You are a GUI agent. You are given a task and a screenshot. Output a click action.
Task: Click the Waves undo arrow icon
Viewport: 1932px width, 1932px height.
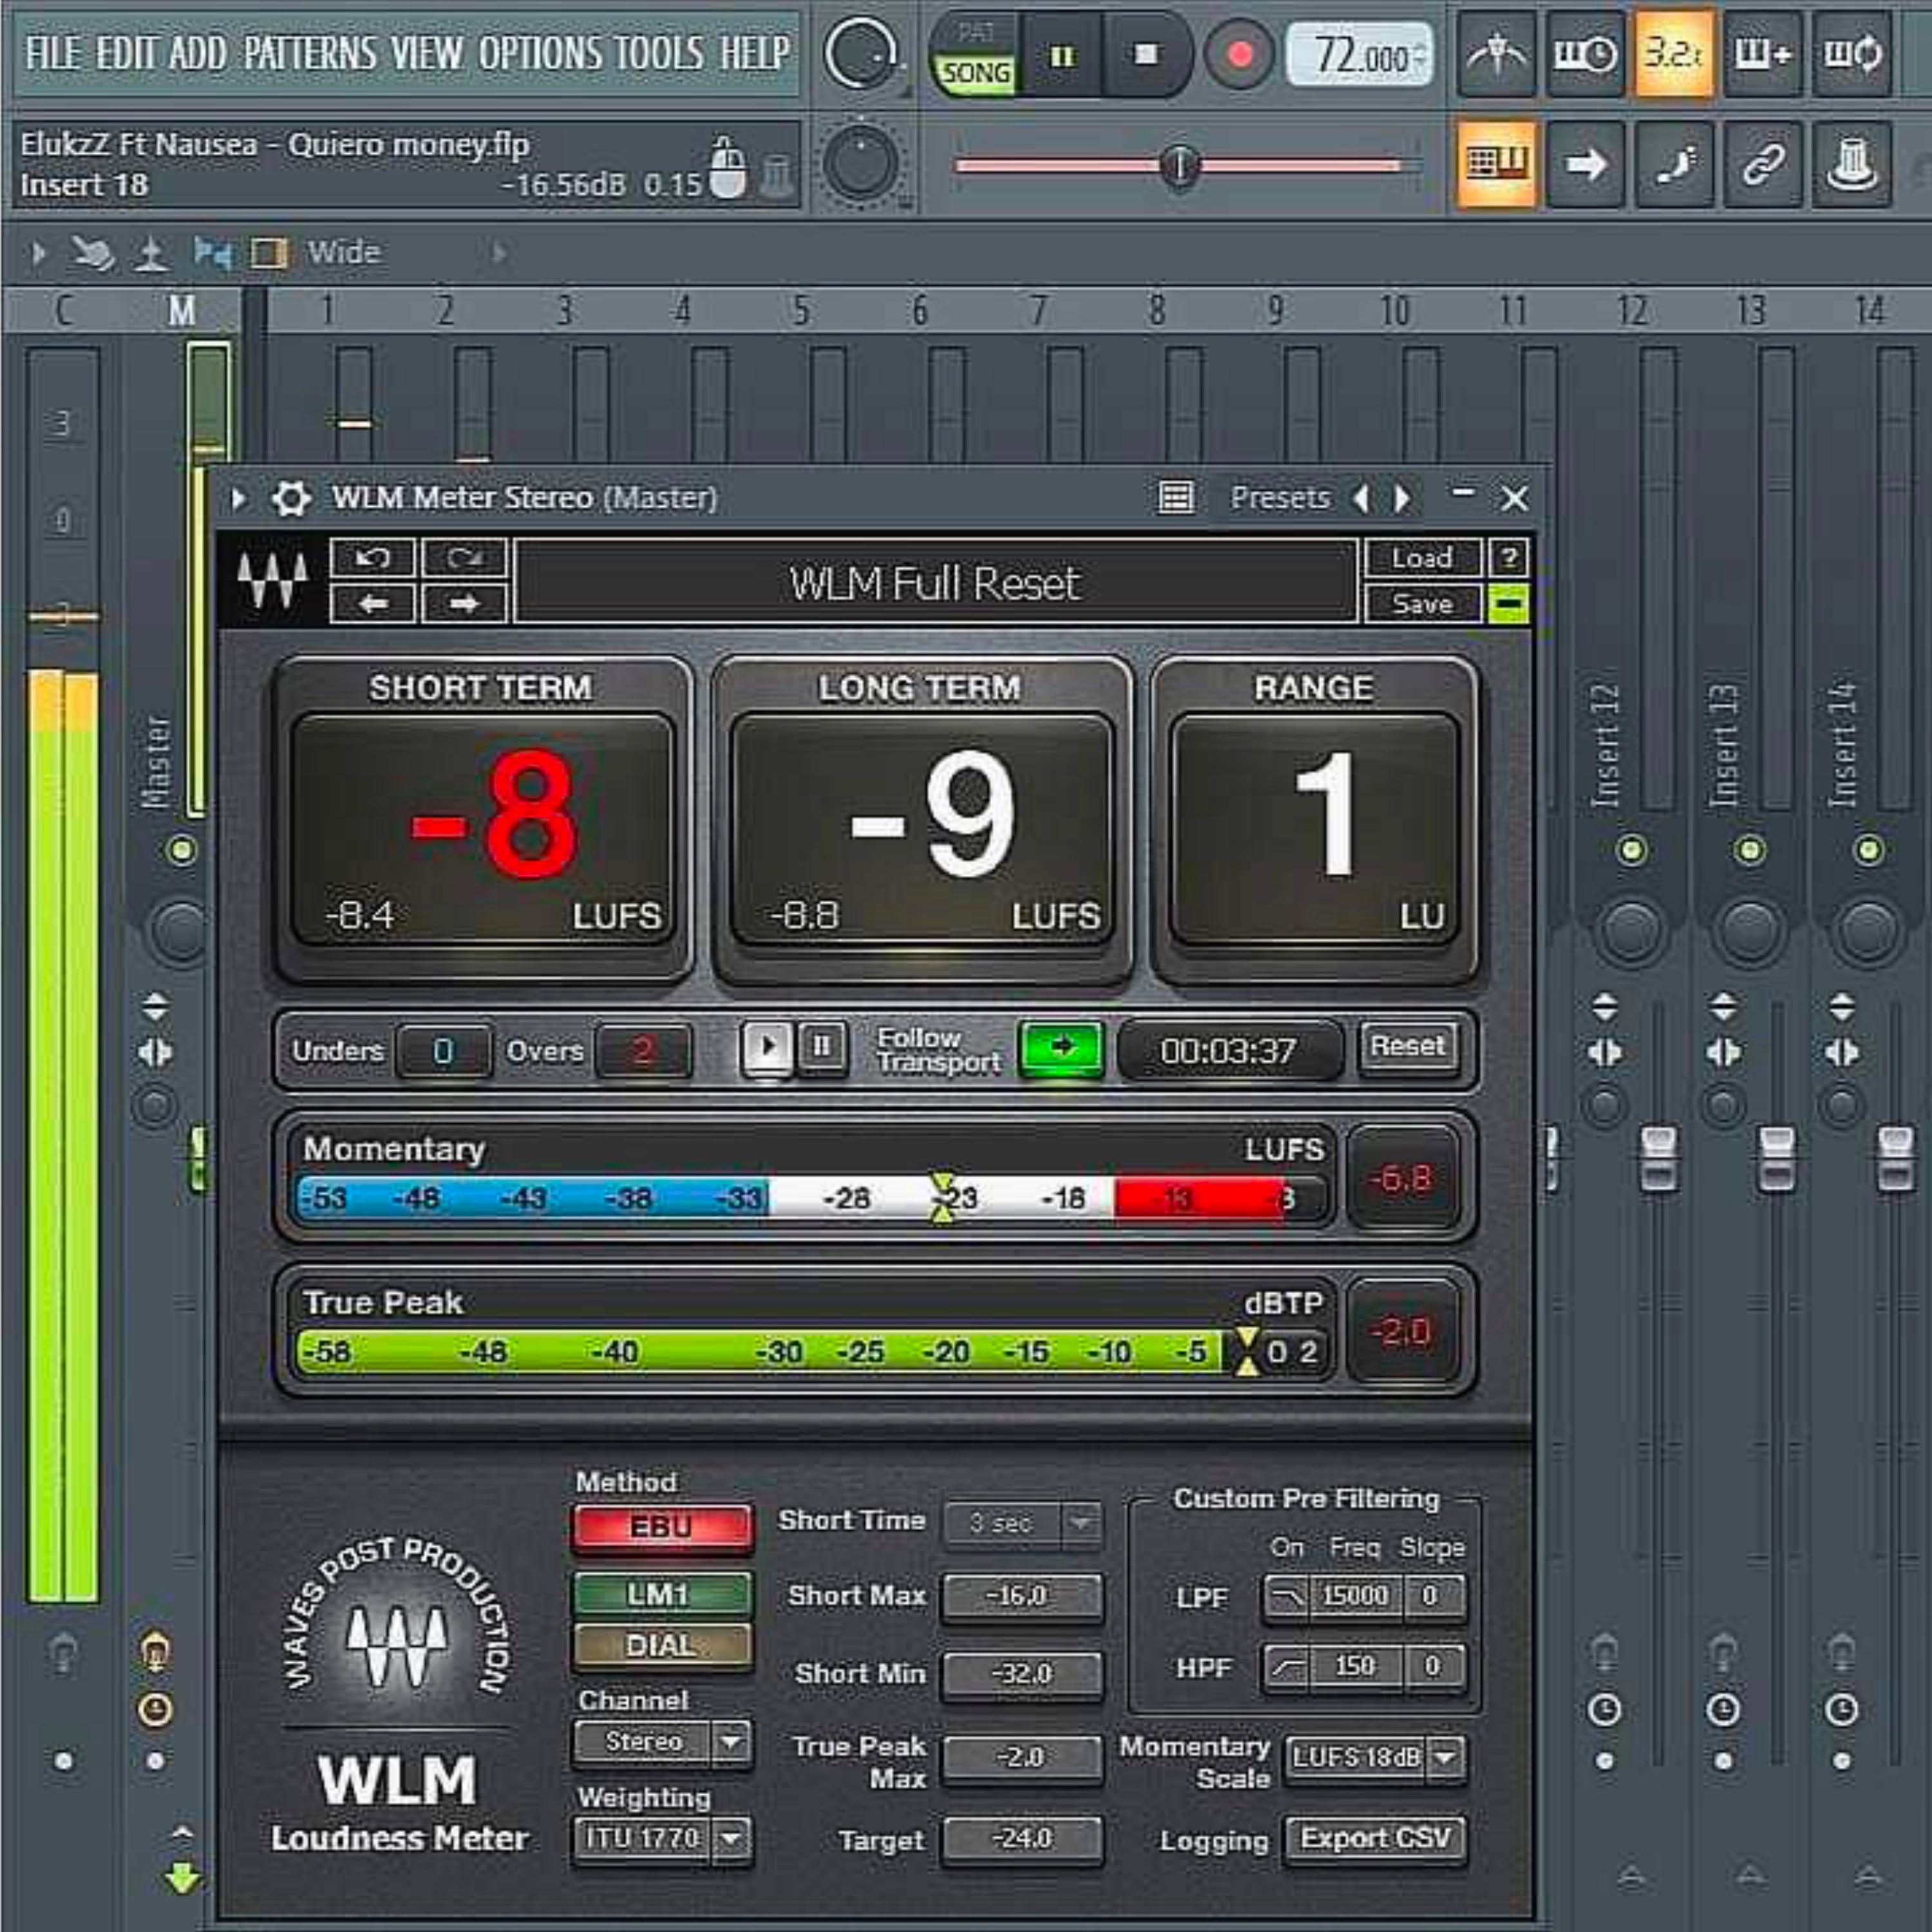pos(372,558)
